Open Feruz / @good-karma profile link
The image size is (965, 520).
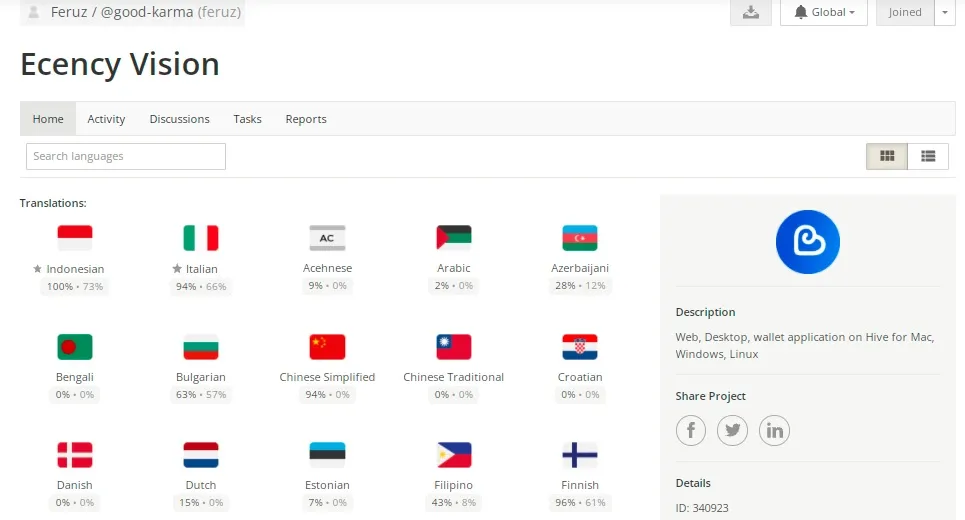146,12
